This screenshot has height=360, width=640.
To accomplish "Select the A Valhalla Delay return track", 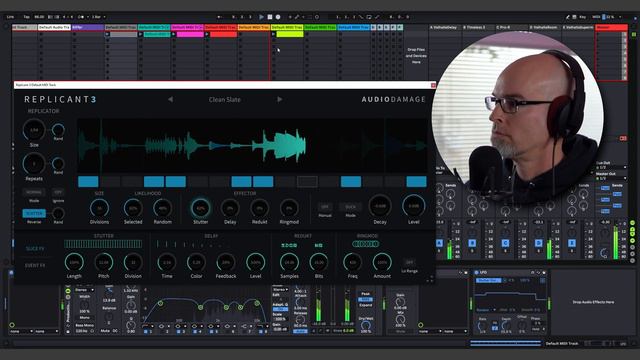I will pyautogui.click(x=444, y=27).
